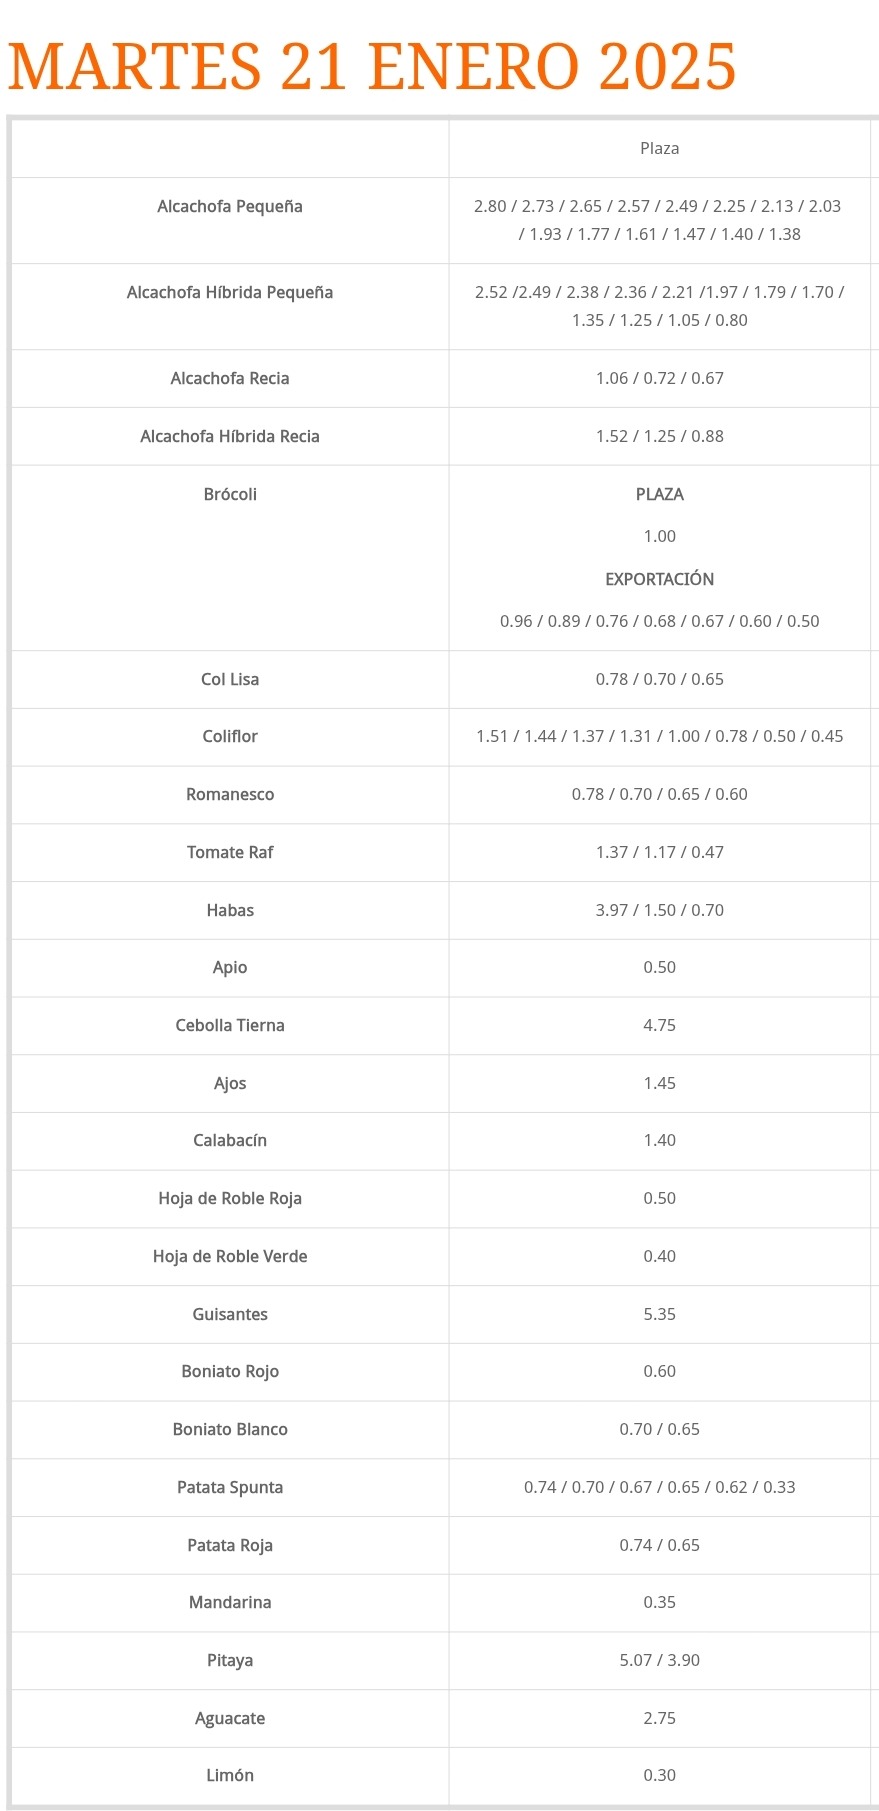Click the Pitaya price cell
The height and width of the screenshot is (1811, 879).
click(660, 1661)
